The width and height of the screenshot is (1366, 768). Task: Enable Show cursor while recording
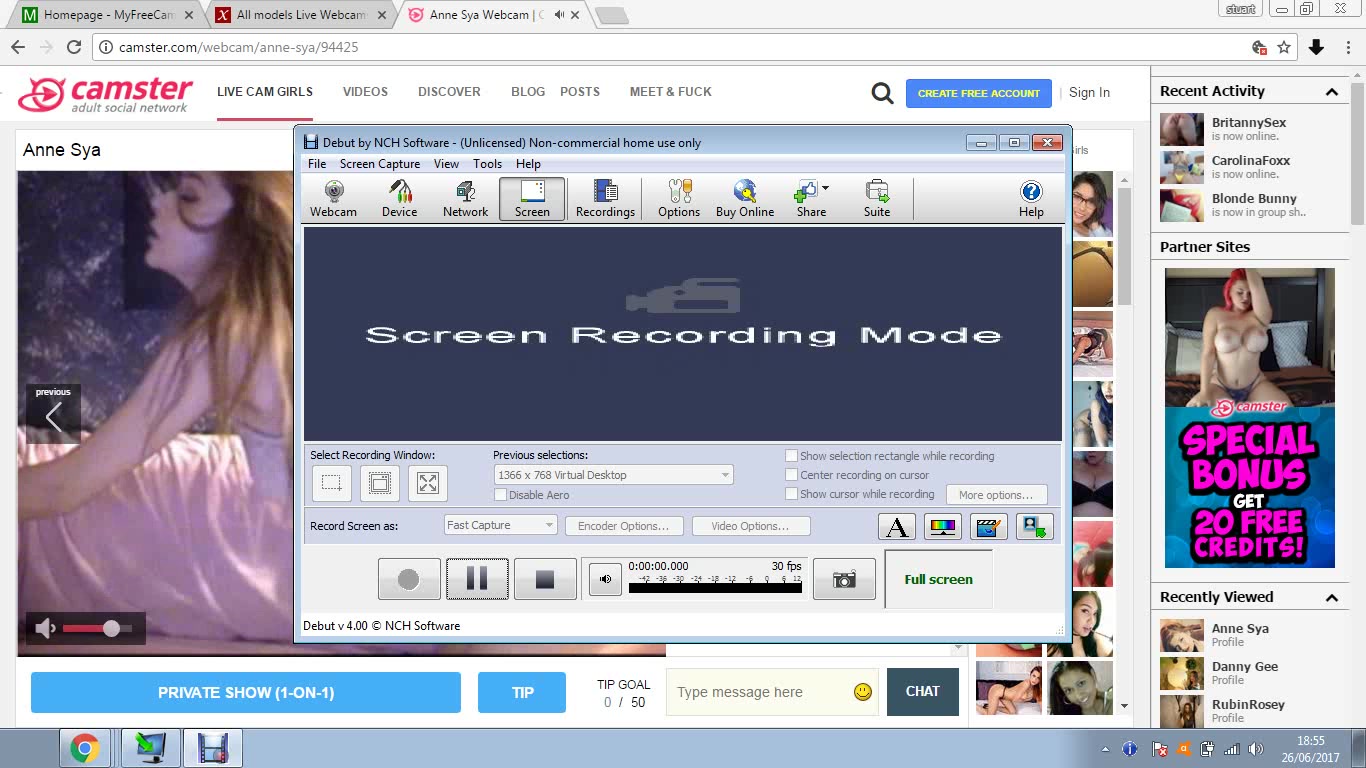coord(792,494)
